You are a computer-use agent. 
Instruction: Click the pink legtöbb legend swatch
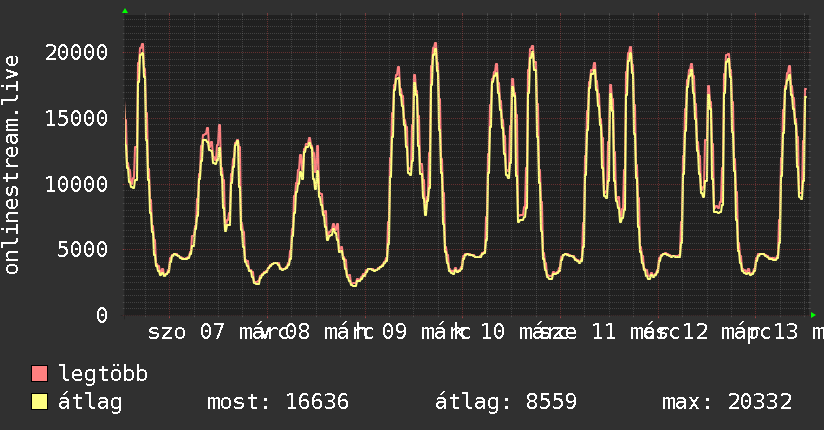pos(39,374)
